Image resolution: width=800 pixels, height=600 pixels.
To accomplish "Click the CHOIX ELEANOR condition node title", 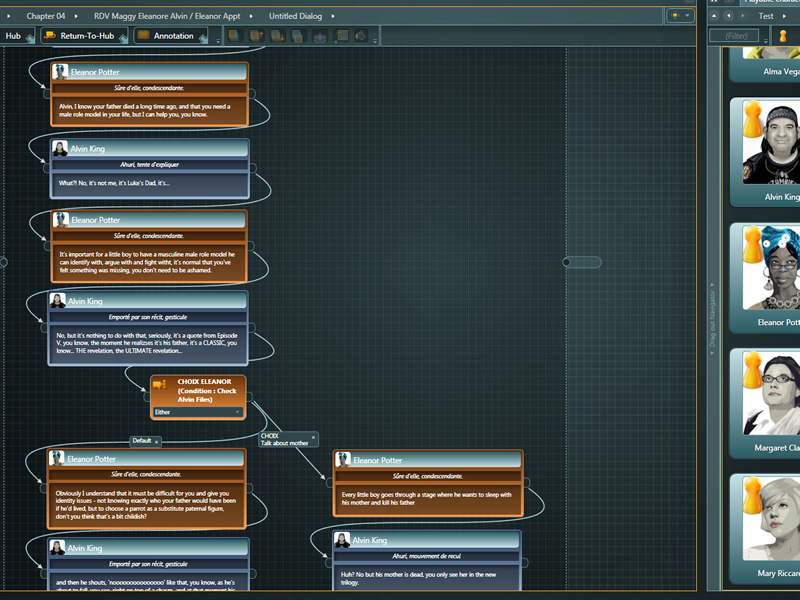I will point(207,390).
